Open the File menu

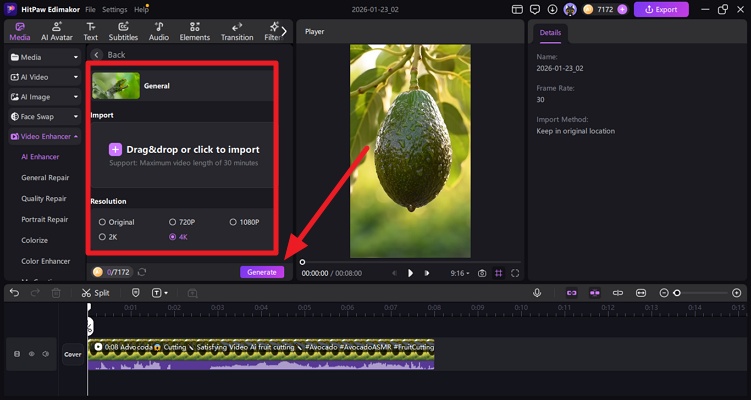coord(90,10)
